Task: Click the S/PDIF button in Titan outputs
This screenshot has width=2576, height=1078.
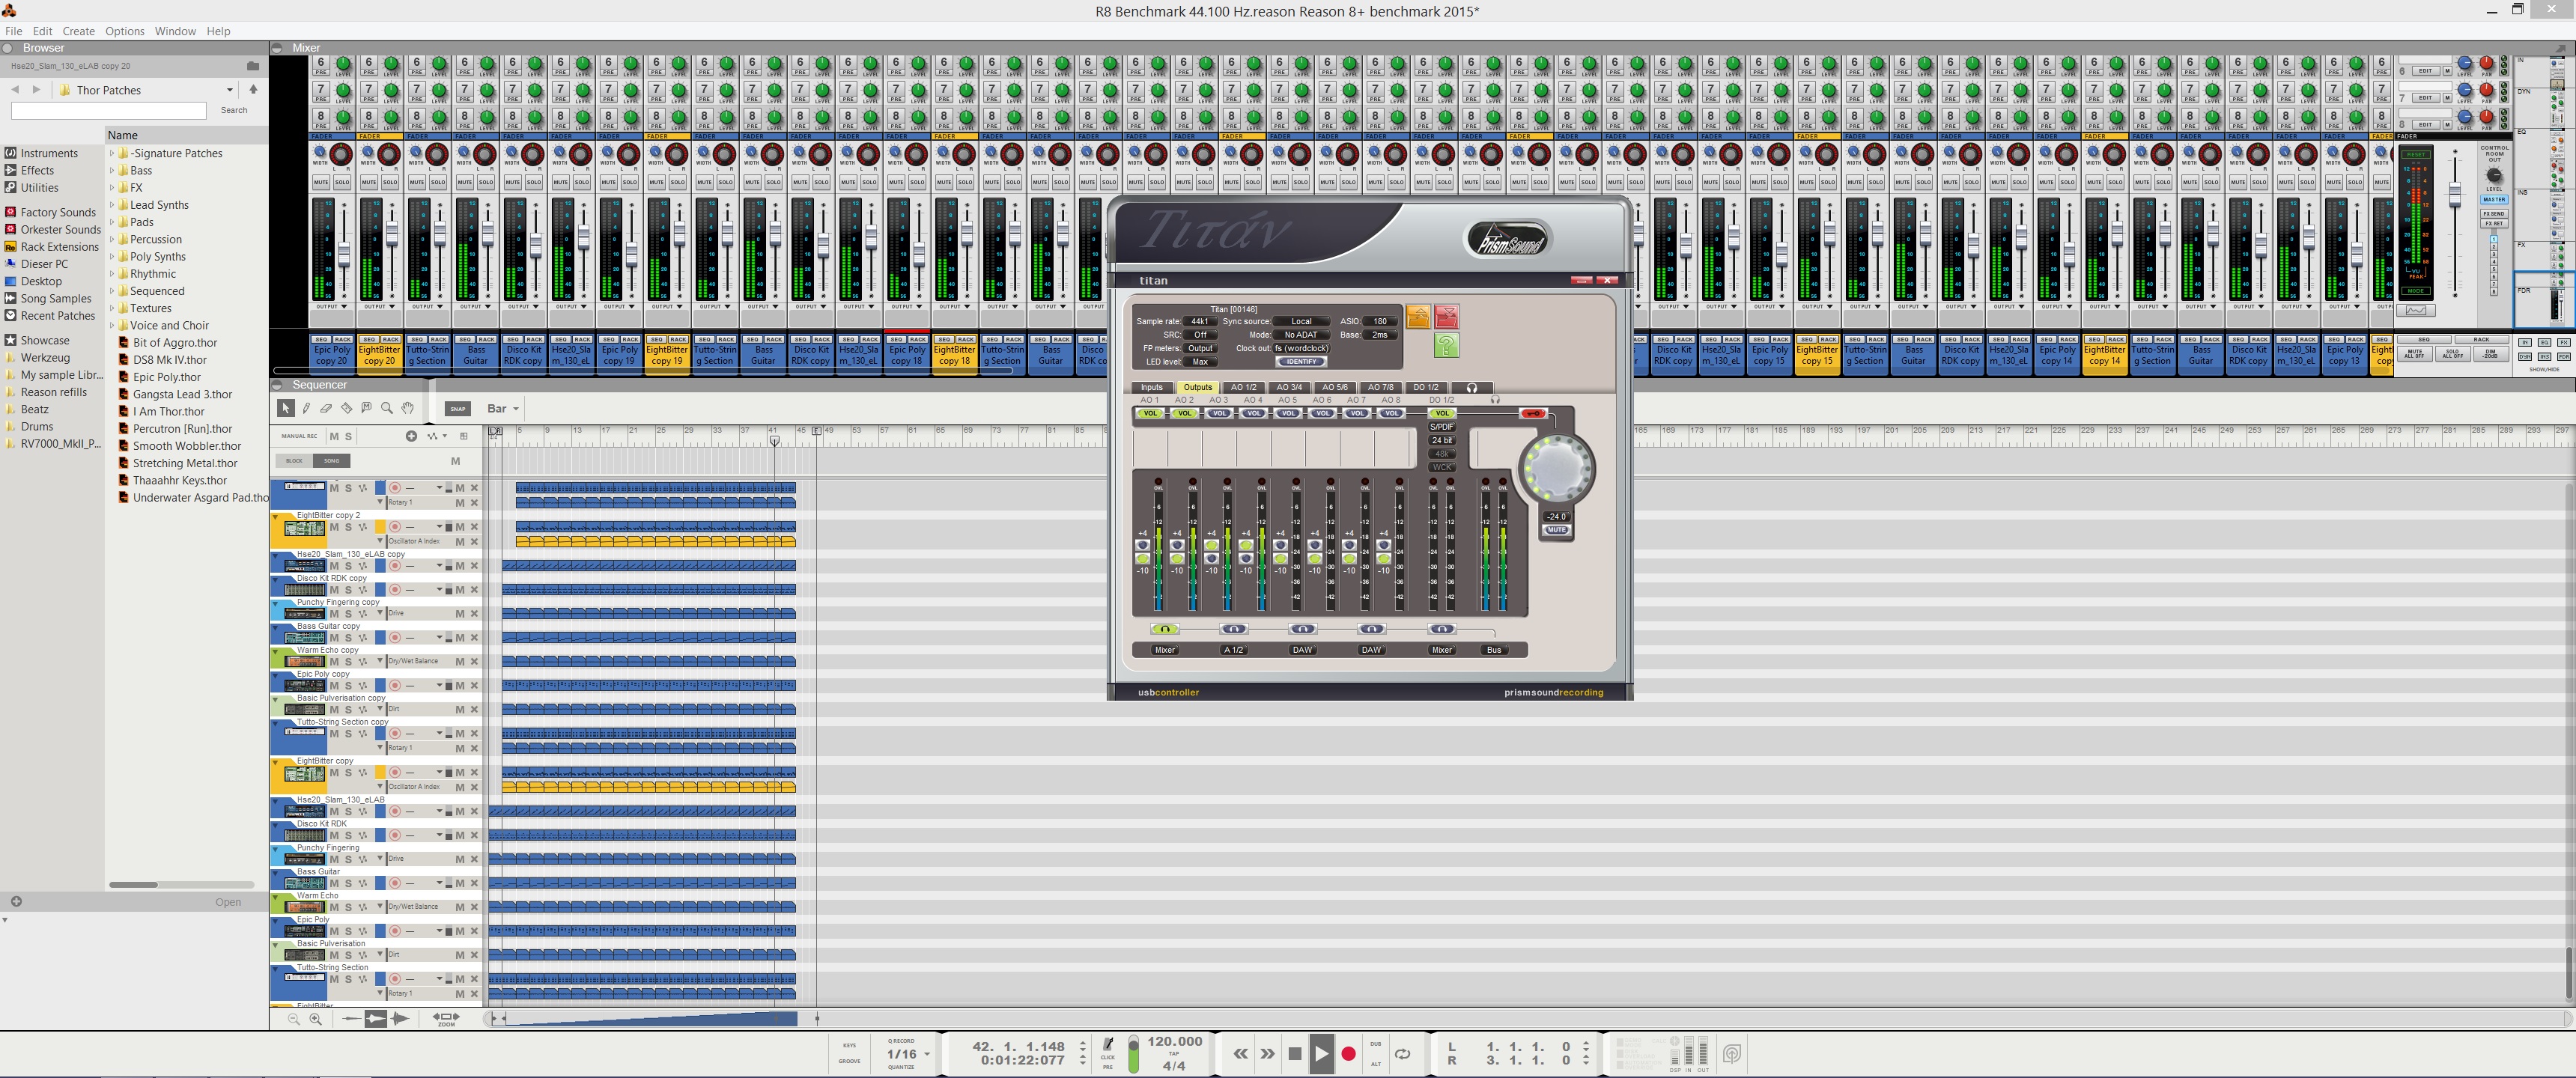Action: point(1442,427)
